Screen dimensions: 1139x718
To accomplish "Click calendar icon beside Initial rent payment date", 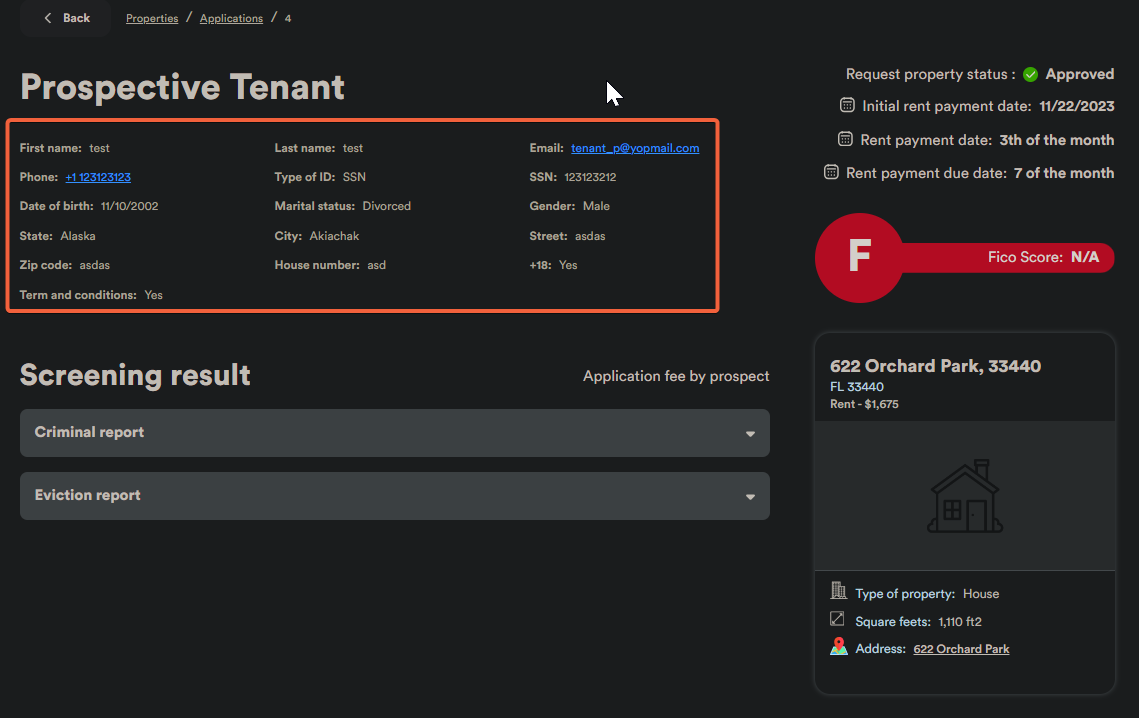I will click(x=847, y=106).
